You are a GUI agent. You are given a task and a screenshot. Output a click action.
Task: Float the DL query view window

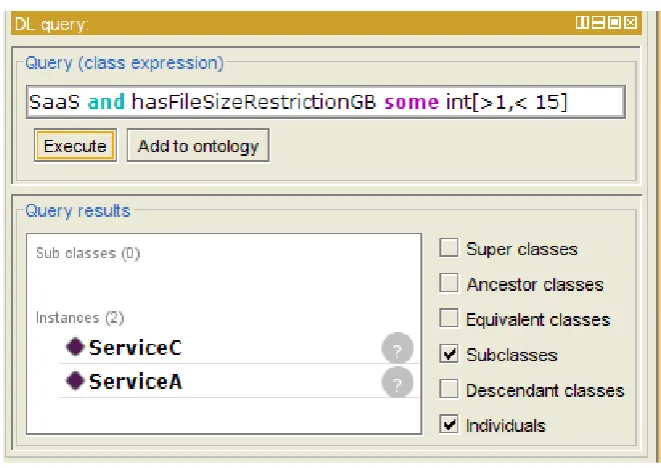tap(614, 22)
